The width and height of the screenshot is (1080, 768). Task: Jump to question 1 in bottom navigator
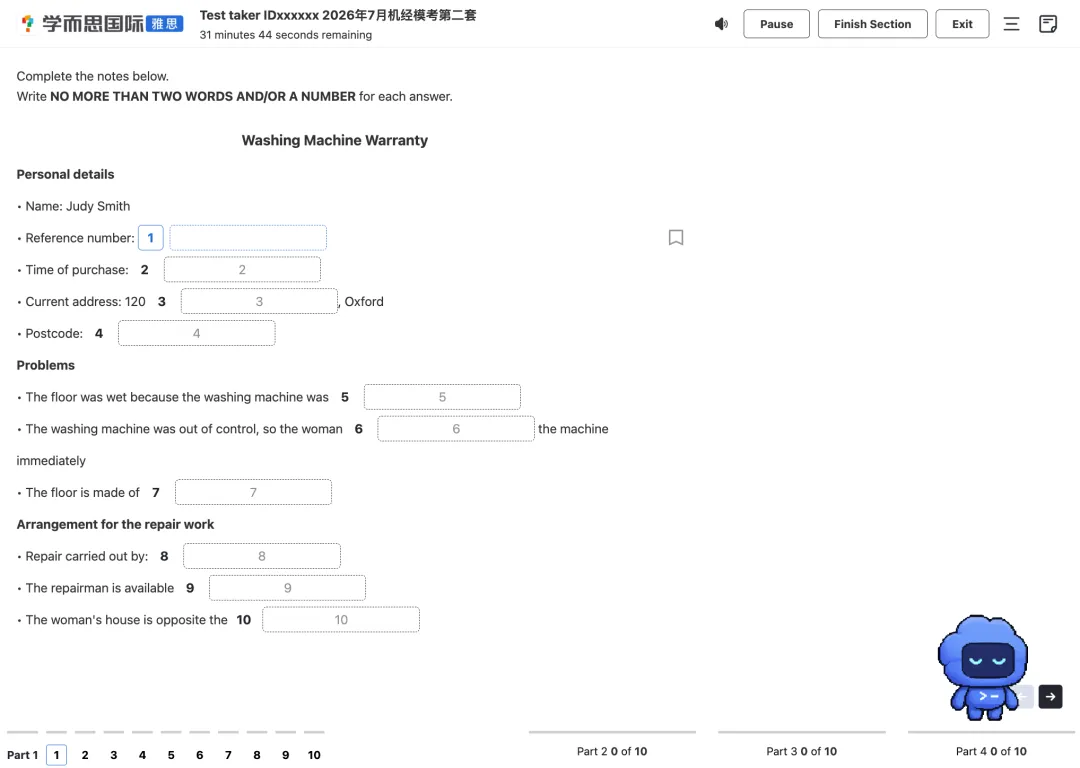(56, 755)
